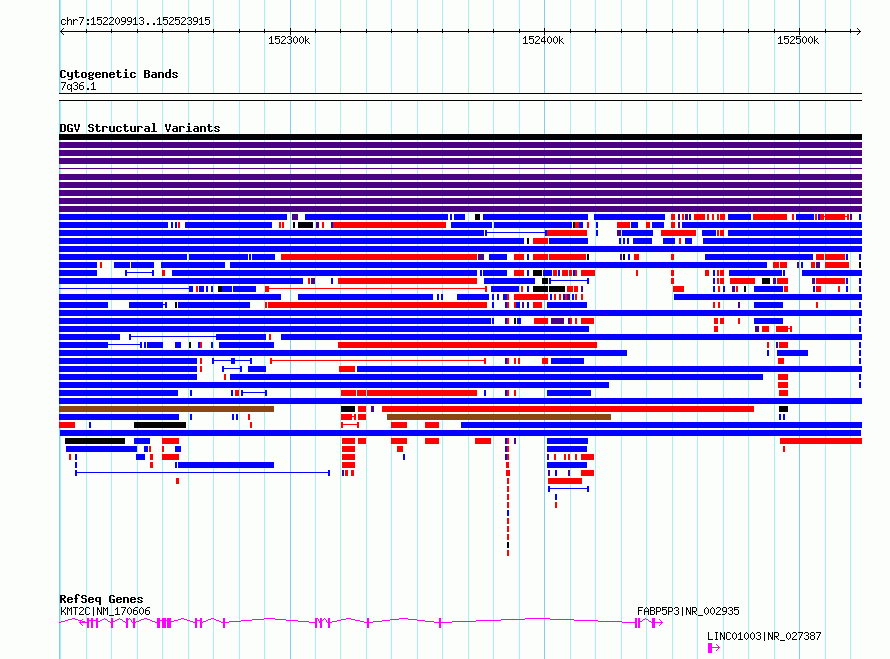
Task: Select the thin purple variant line between purple bars
Action: [460, 169]
